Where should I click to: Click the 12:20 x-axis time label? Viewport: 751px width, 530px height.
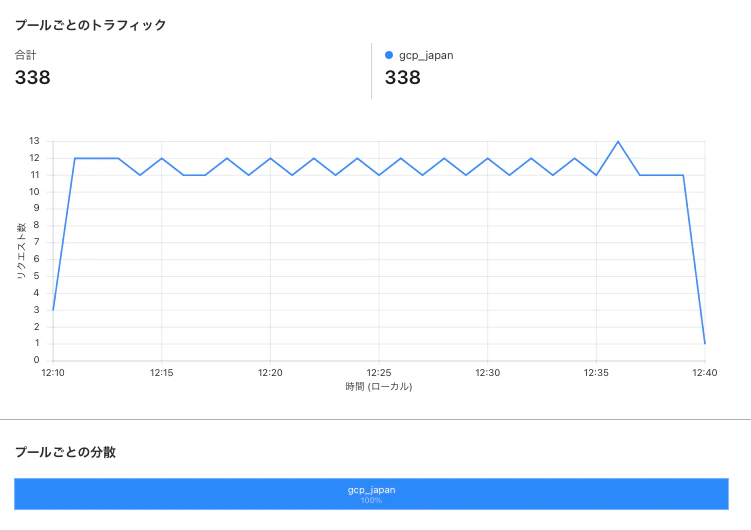(x=270, y=372)
